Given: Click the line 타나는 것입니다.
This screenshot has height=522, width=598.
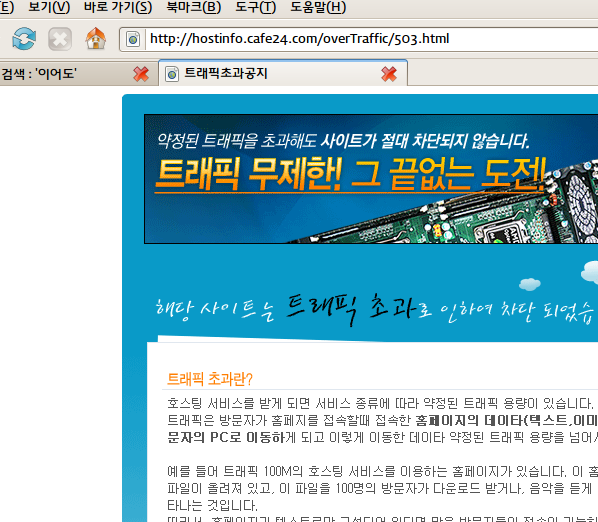Looking at the screenshot, I should (212, 506).
